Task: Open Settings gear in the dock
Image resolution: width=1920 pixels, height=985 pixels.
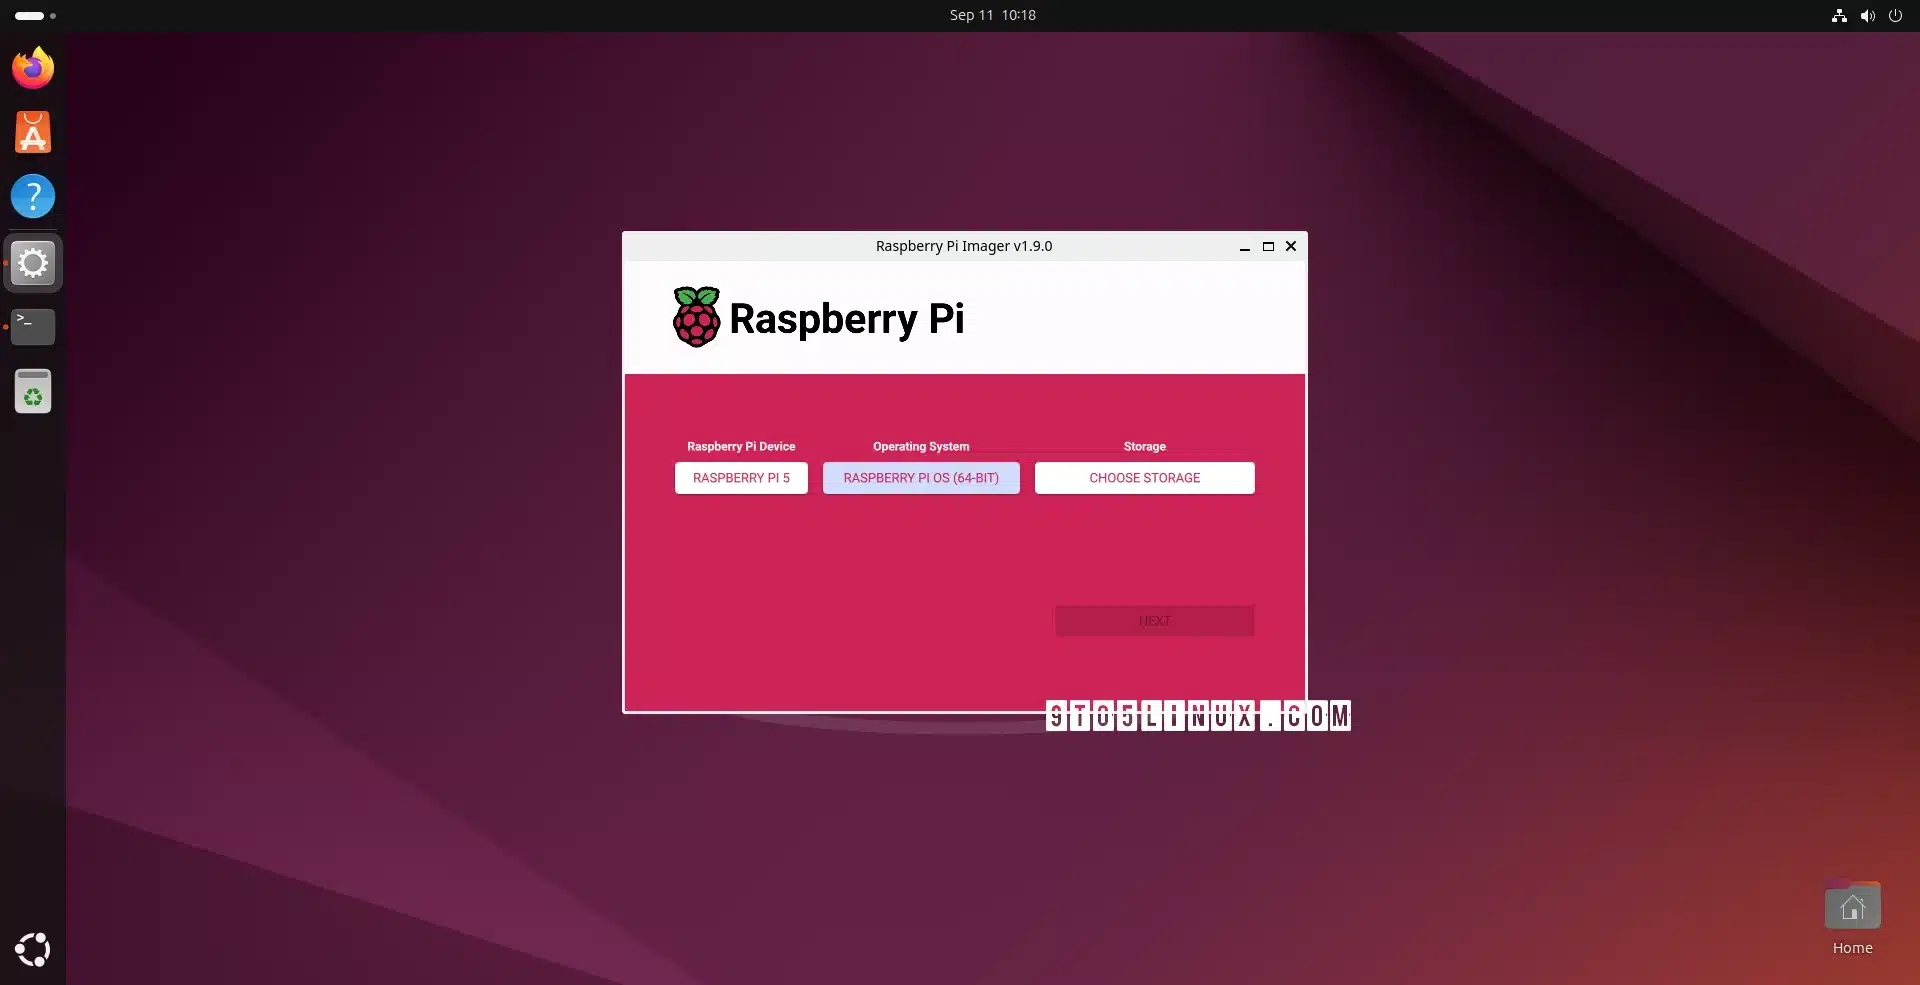Action: tap(33, 263)
